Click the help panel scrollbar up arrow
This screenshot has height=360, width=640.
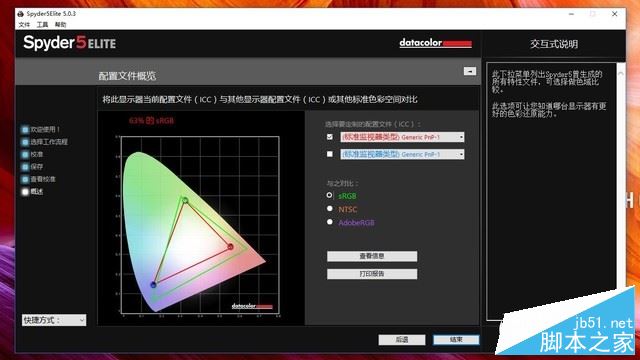(x=620, y=73)
